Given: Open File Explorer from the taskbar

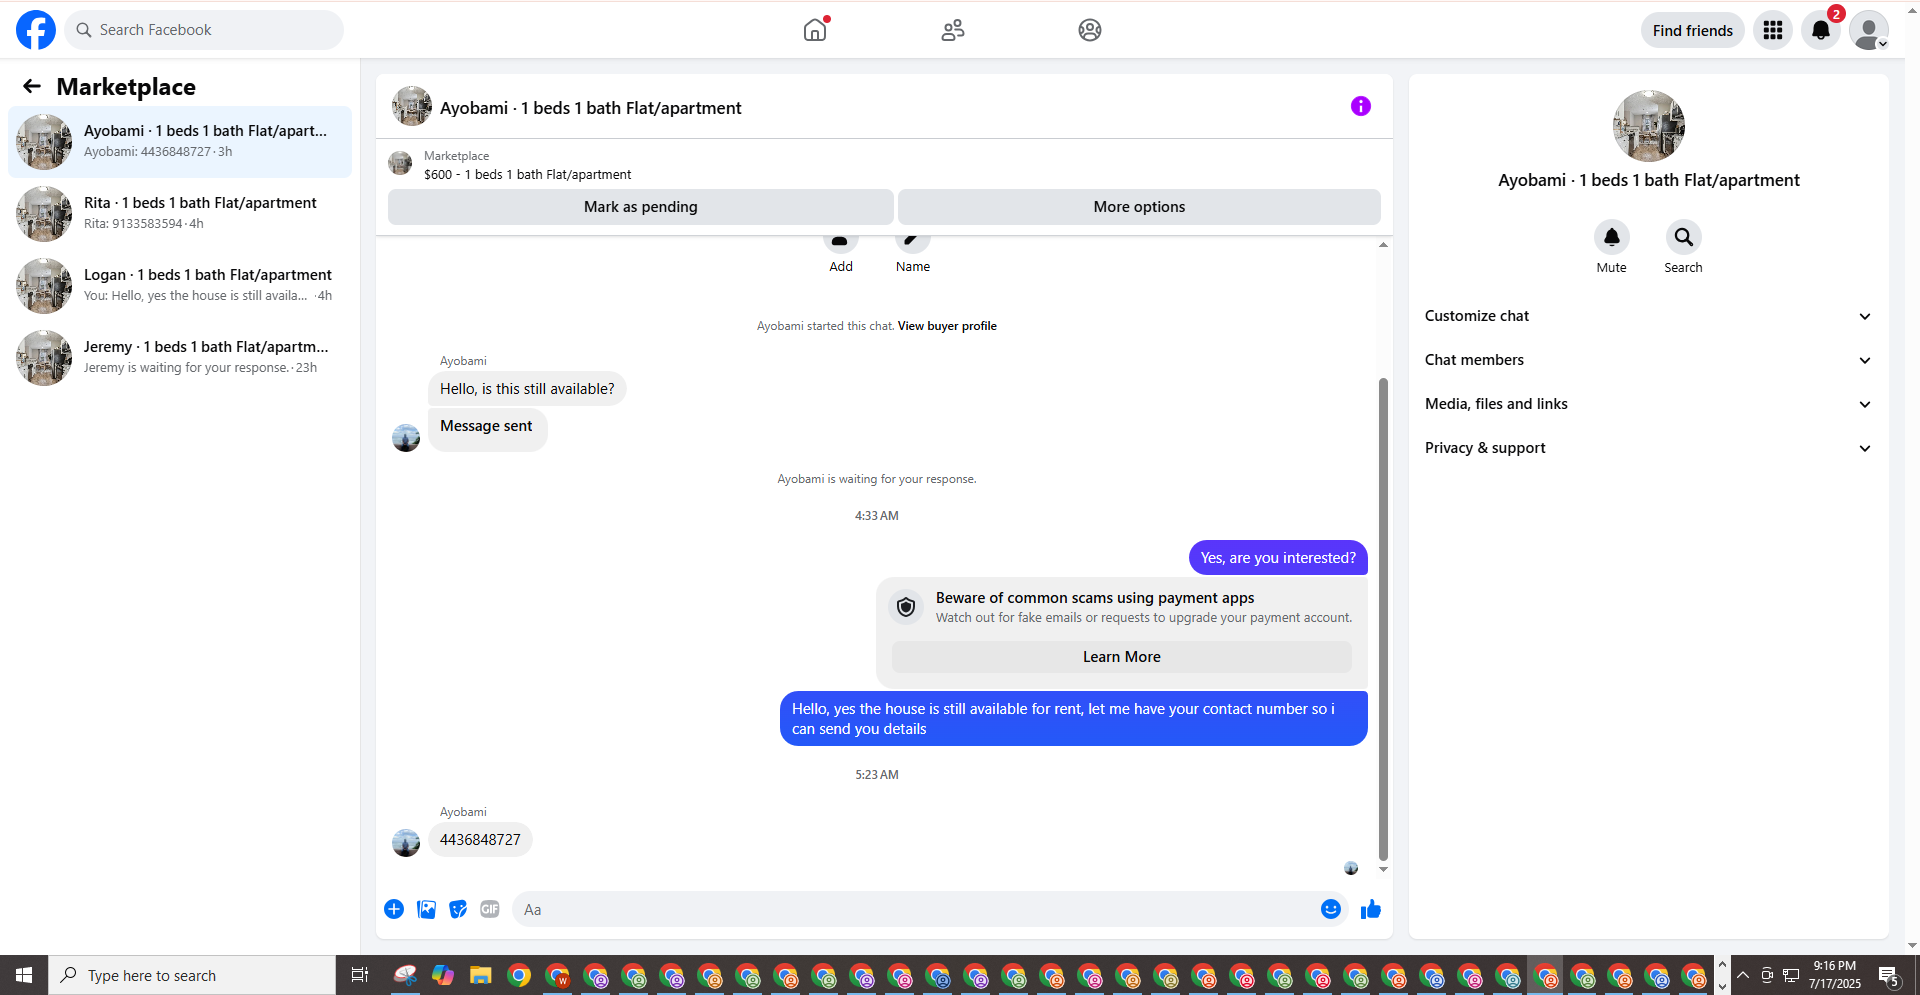Looking at the screenshot, I should click(x=481, y=975).
